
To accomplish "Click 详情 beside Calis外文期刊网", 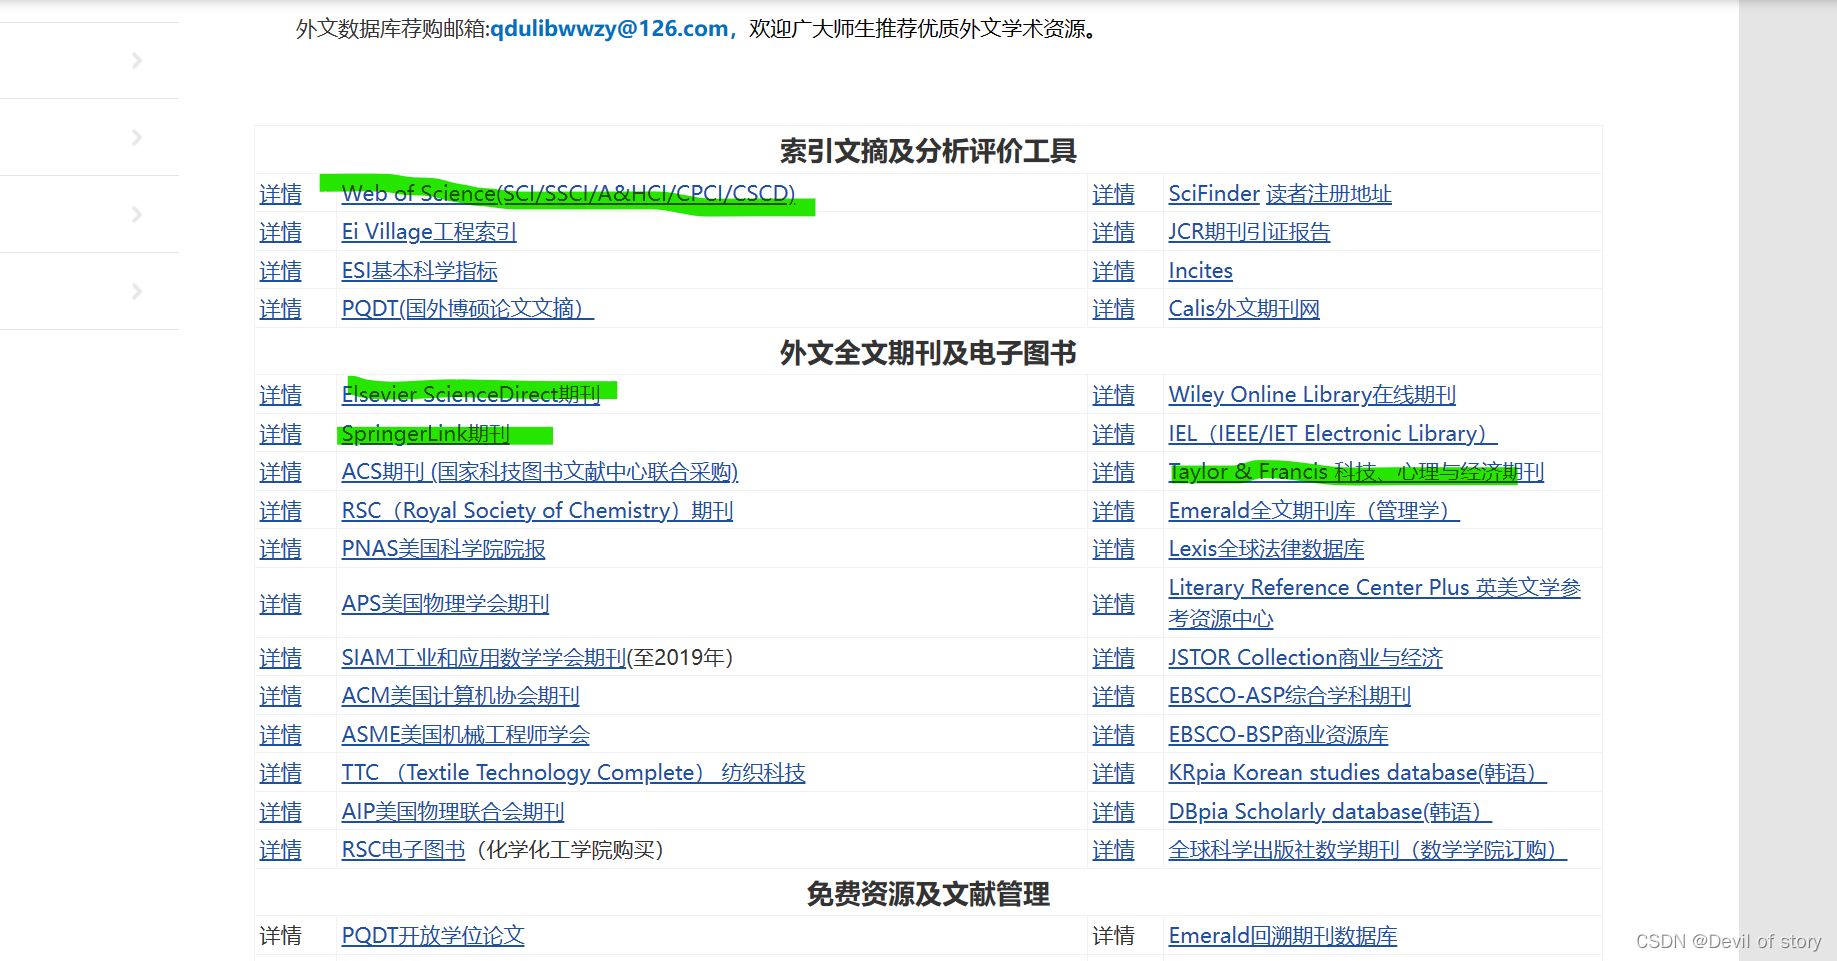I will tap(1113, 309).
